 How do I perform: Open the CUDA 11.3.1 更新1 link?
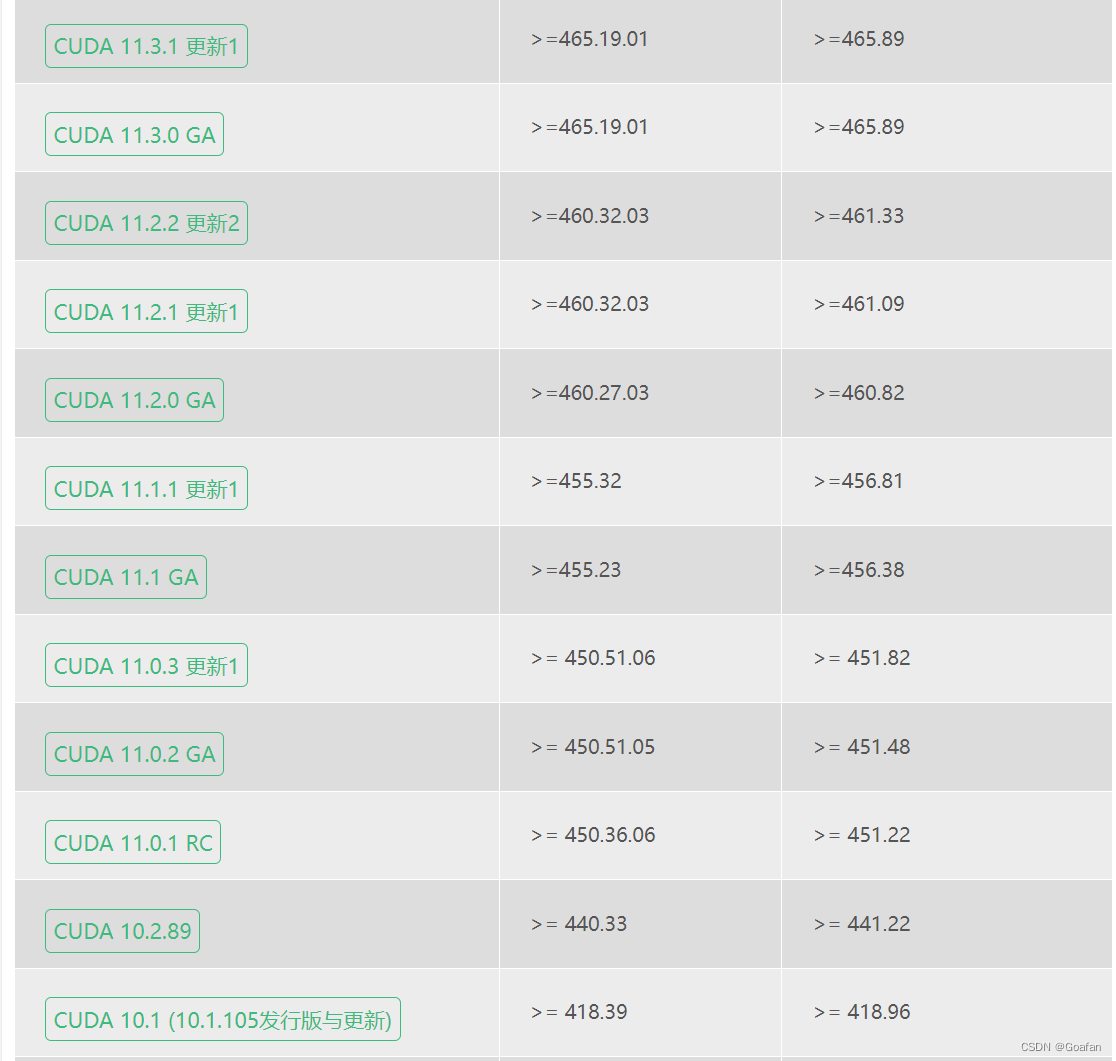pos(146,46)
